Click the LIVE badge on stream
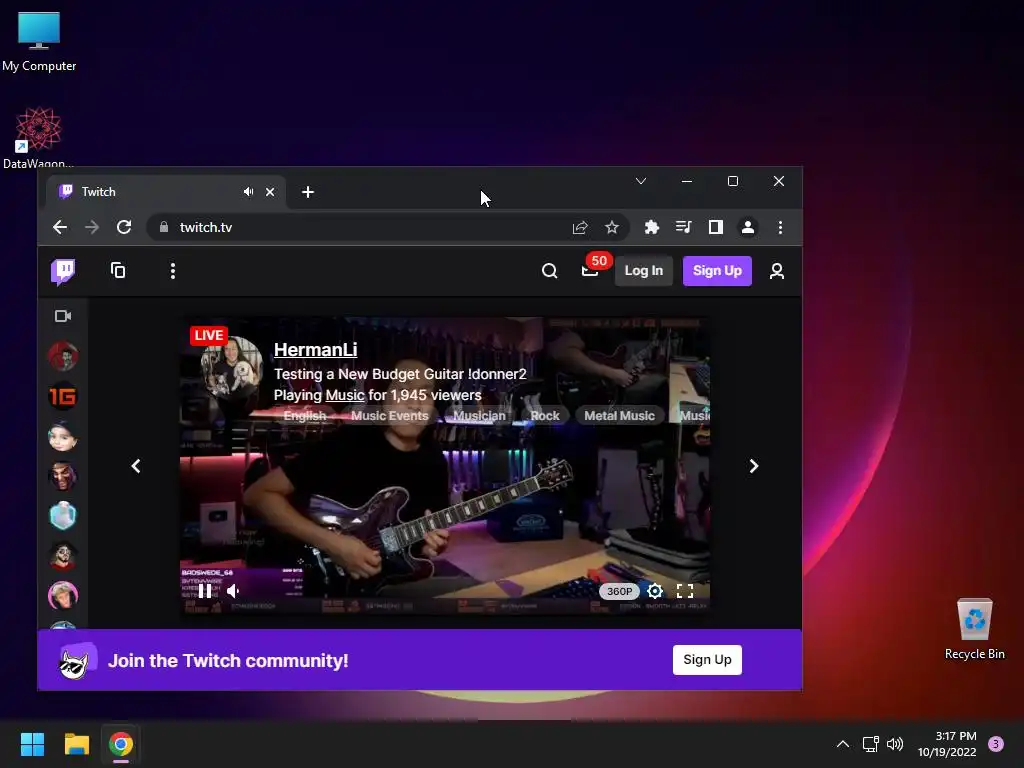 (x=209, y=336)
